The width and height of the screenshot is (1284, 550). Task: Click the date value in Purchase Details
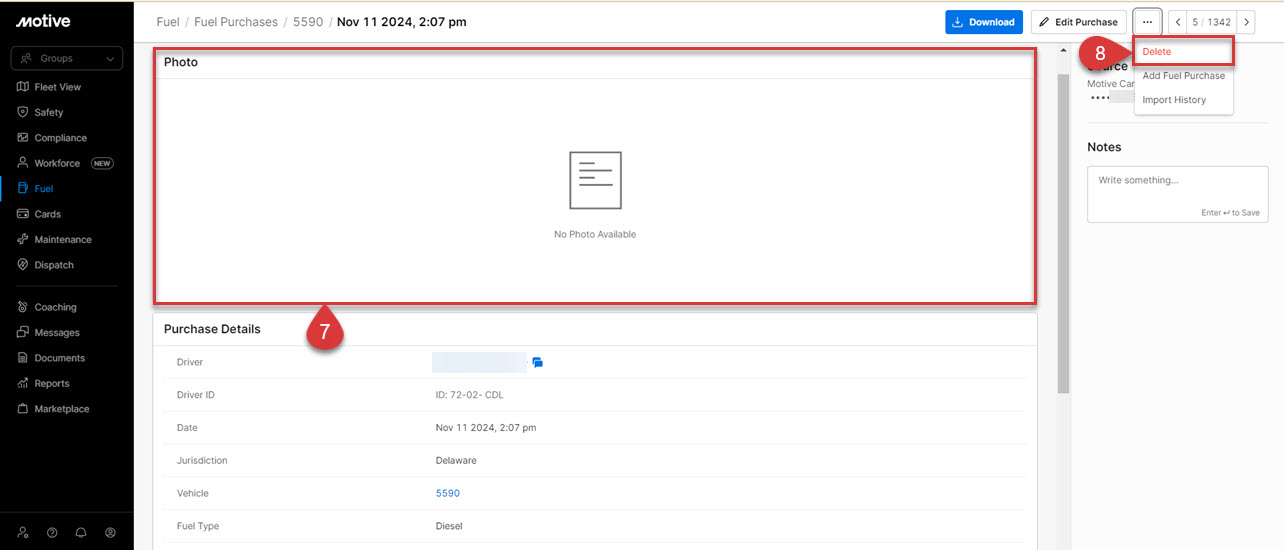tap(486, 428)
